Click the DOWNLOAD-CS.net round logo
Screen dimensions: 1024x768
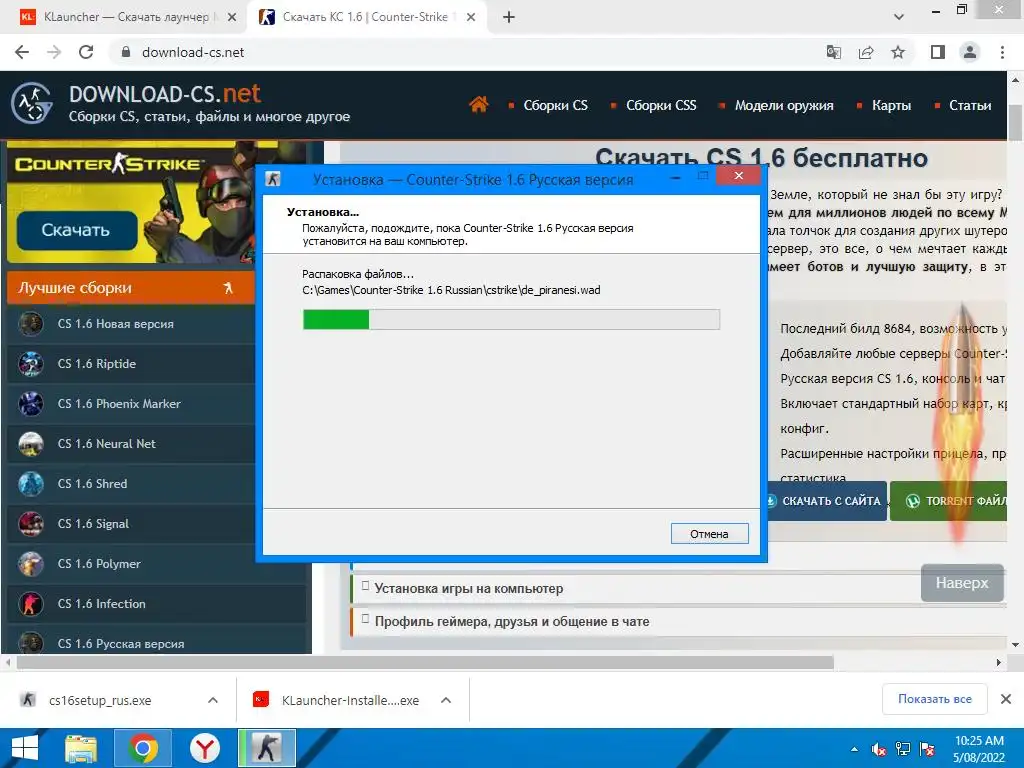[x=31, y=103]
